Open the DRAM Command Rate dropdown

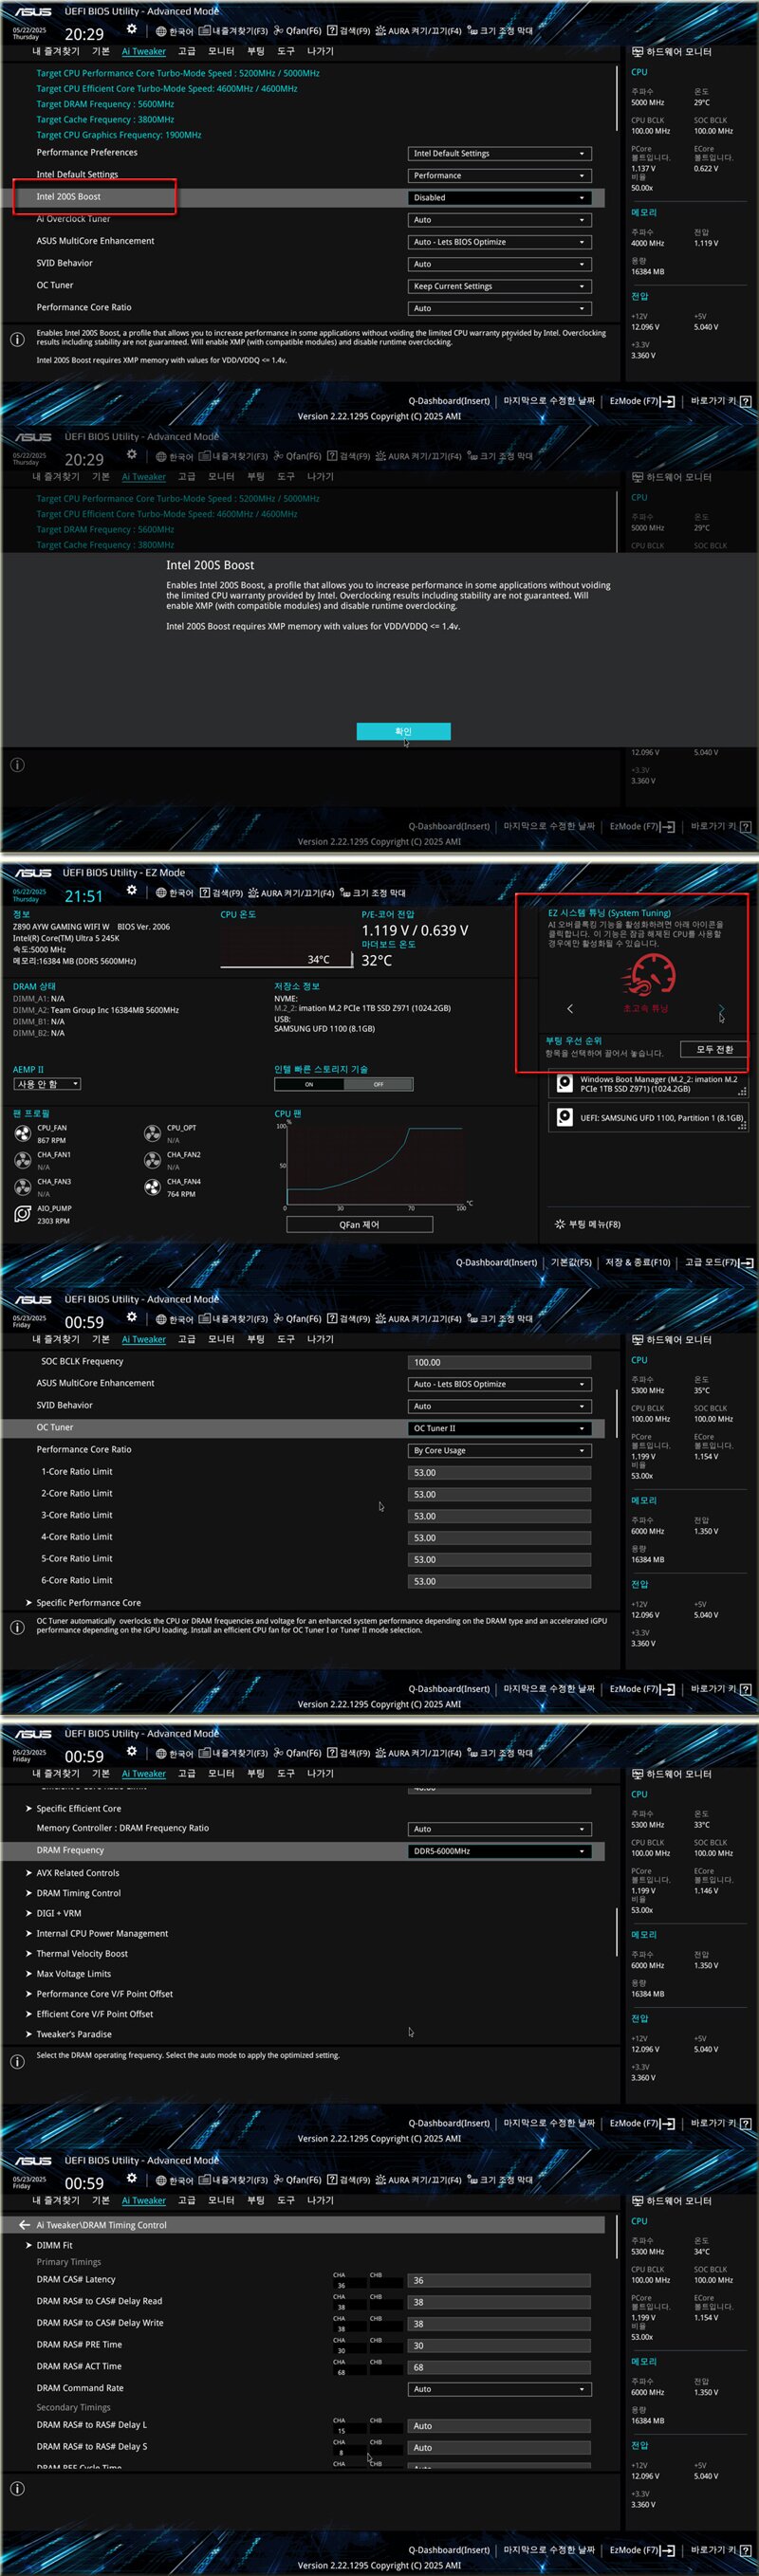click(x=499, y=2389)
